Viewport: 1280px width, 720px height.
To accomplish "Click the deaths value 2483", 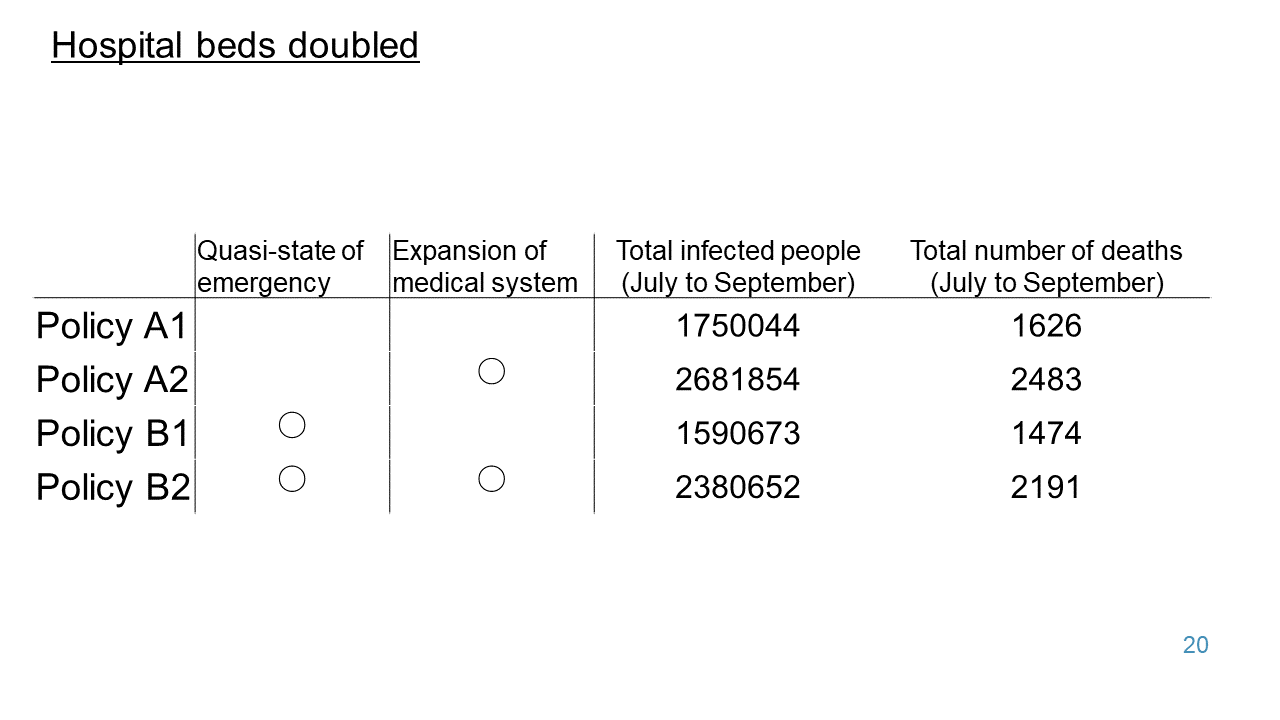I will coord(1046,380).
